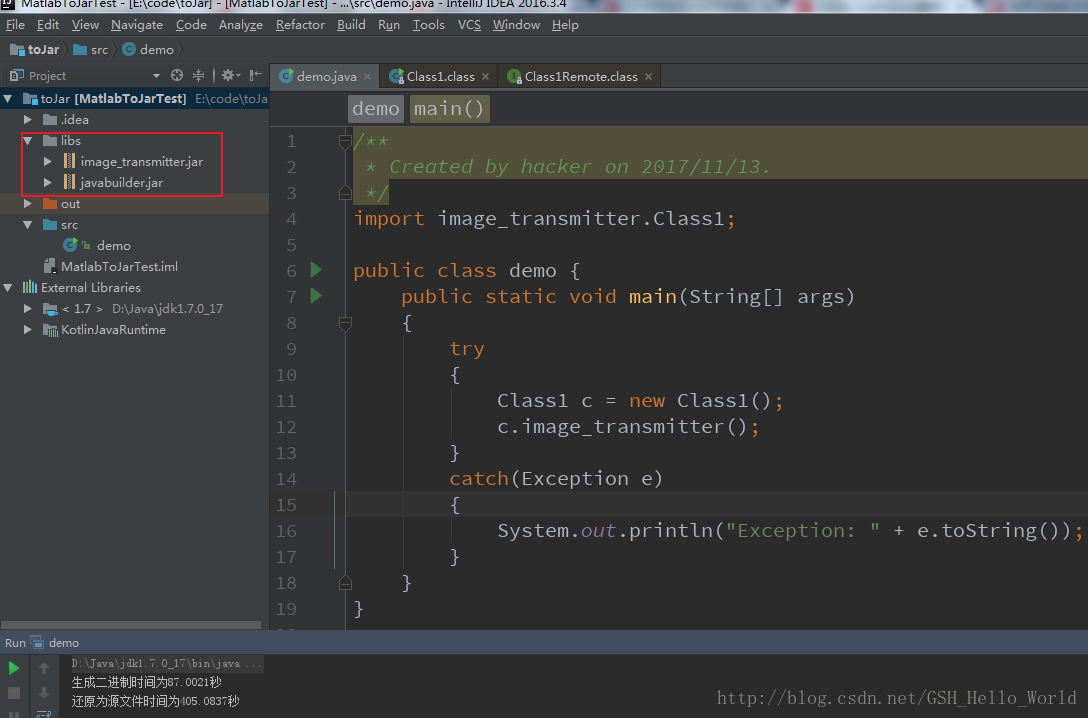Click demo breadcrumb in navigation bar
Image resolution: width=1088 pixels, height=718 pixels.
coord(148,50)
